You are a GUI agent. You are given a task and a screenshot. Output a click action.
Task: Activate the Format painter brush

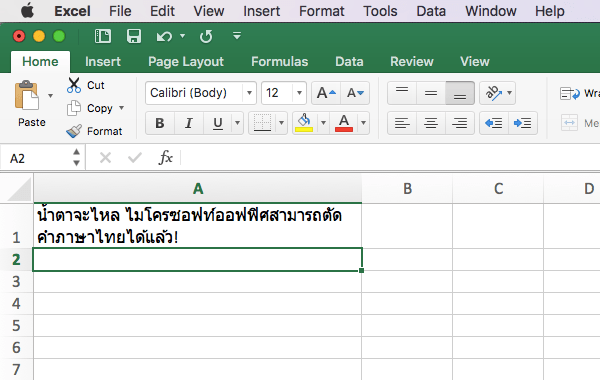tap(94, 131)
